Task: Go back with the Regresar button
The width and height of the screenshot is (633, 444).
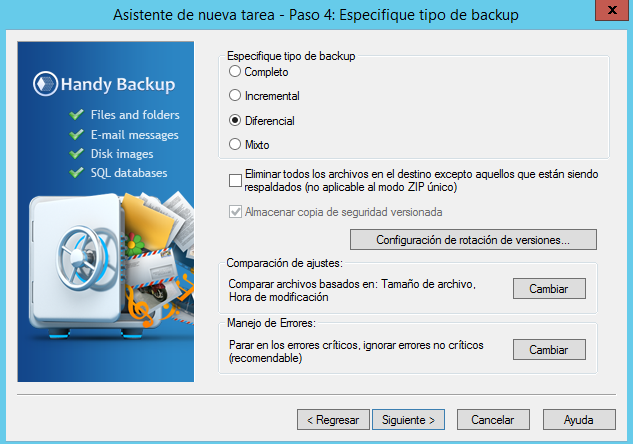Action: (334, 419)
